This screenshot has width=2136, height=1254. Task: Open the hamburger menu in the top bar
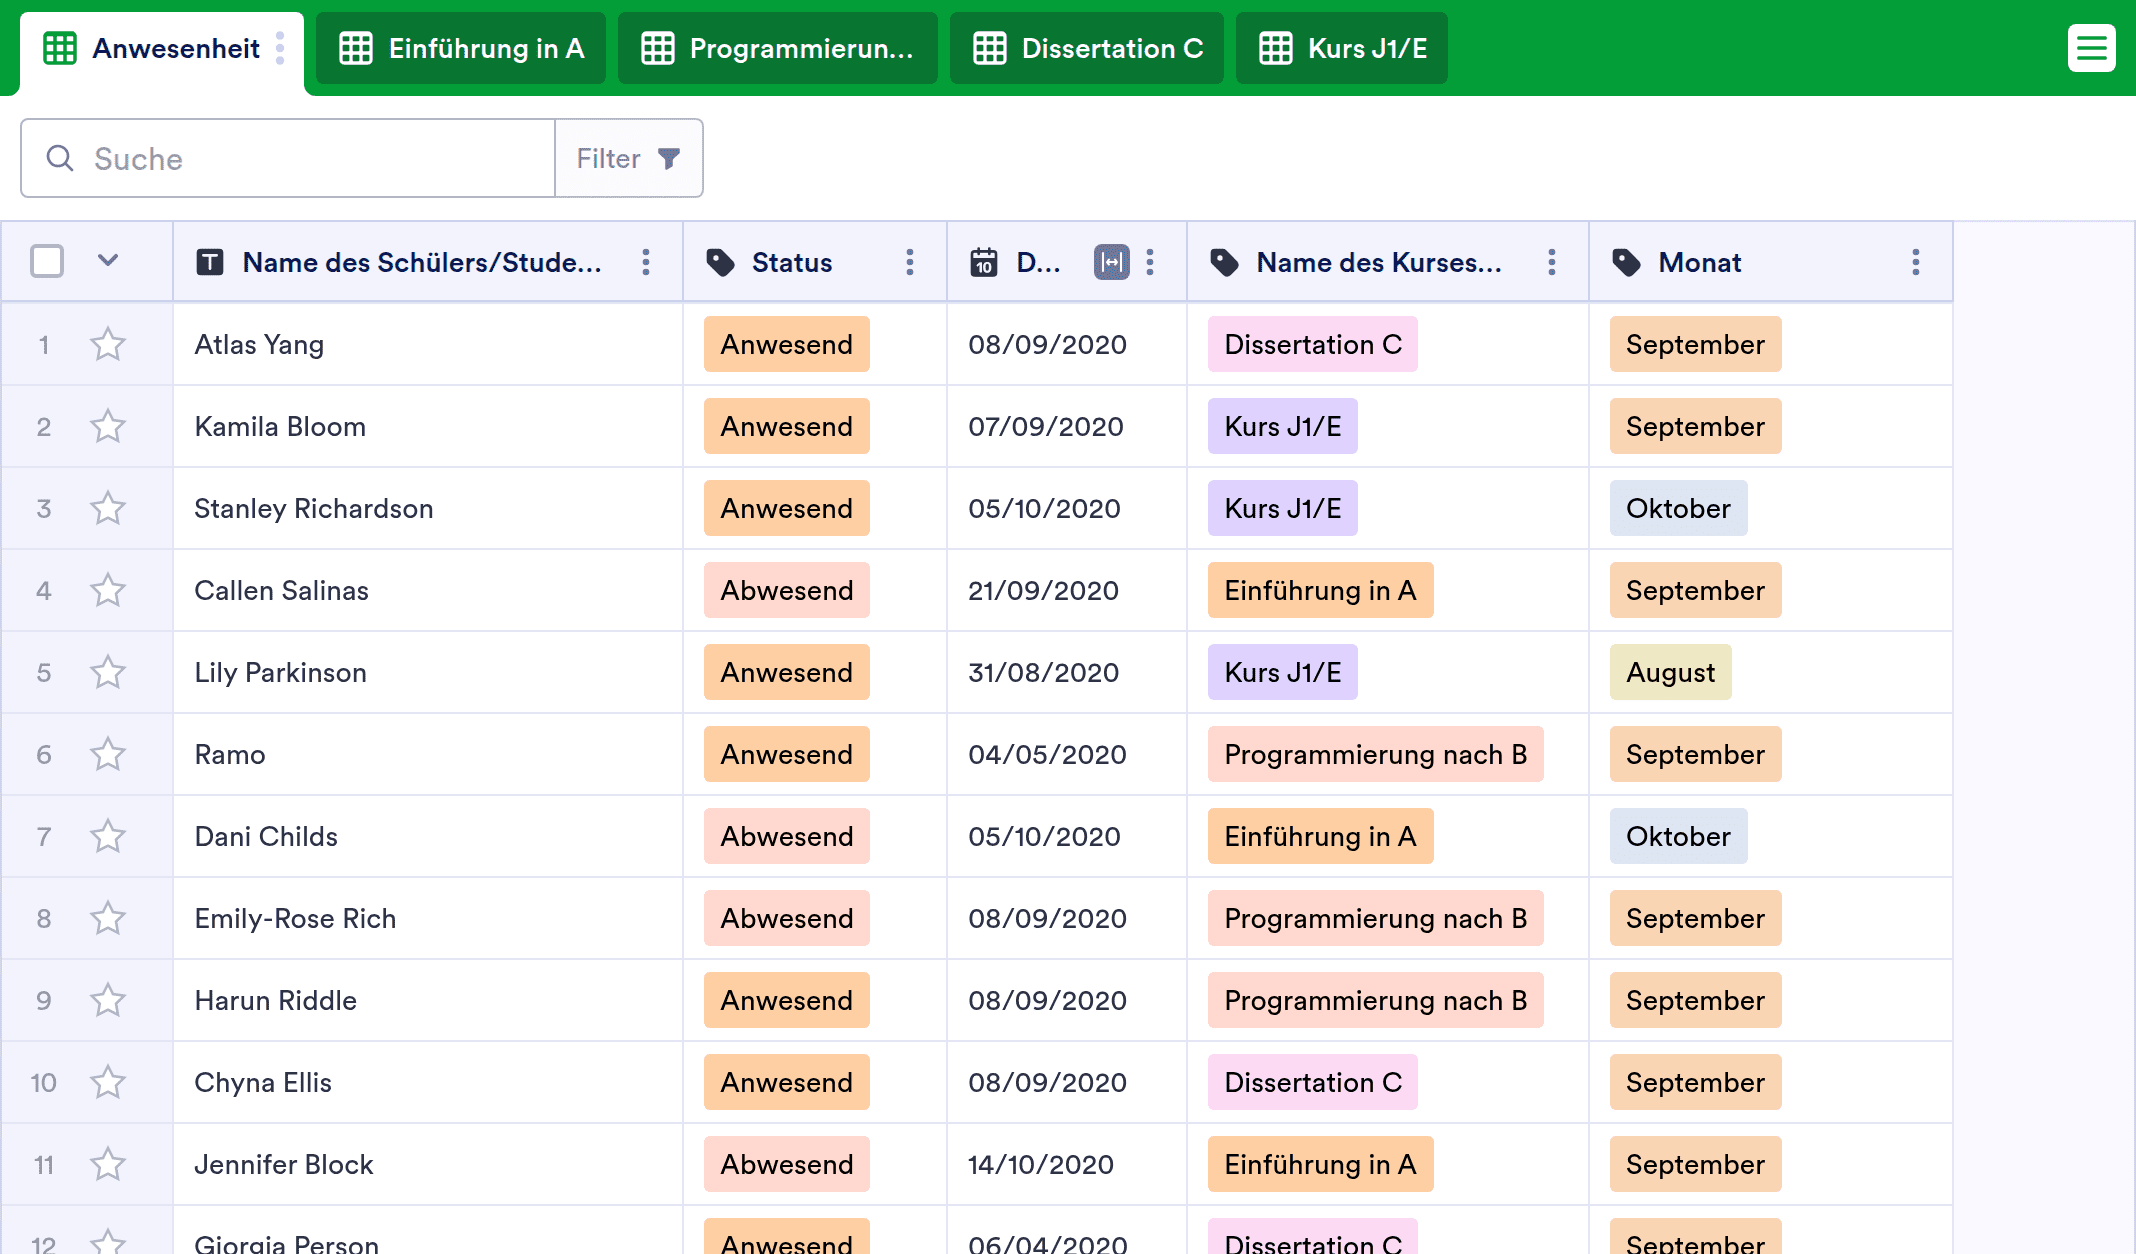(2091, 48)
